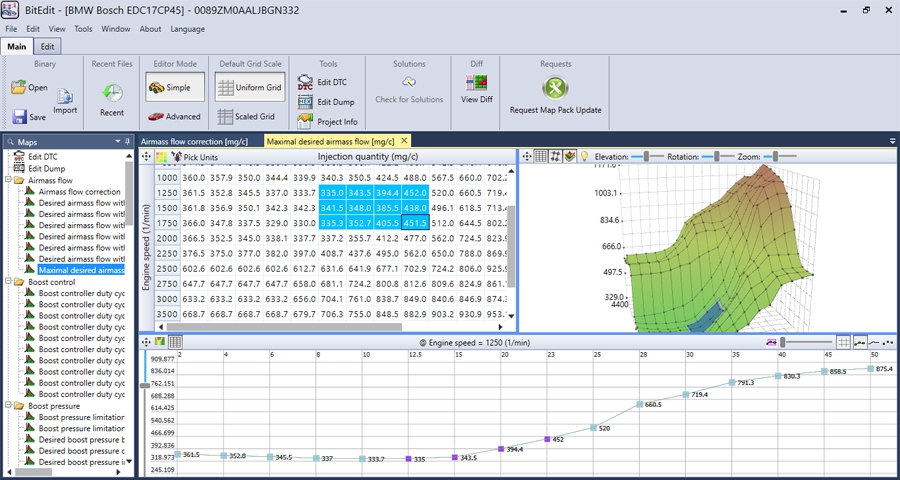Click the Boost pressure folder label
The image size is (900, 480).
52,406
